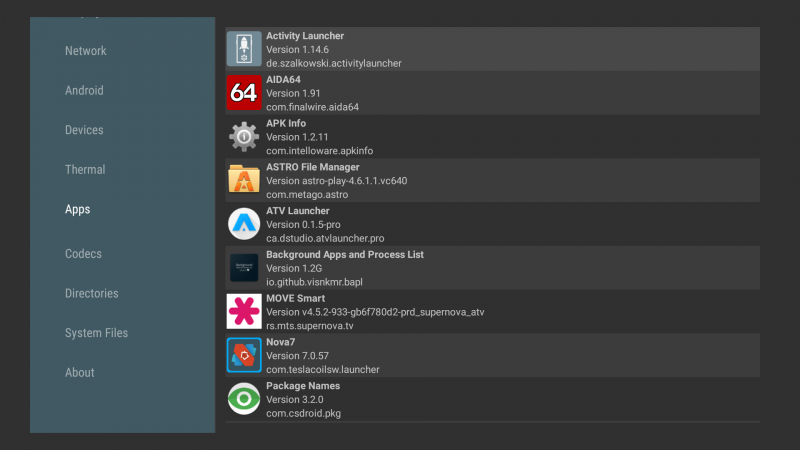Click the ASTRO File Manager folder icon
This screenshot has width=800, height=450.
[244, 180]
